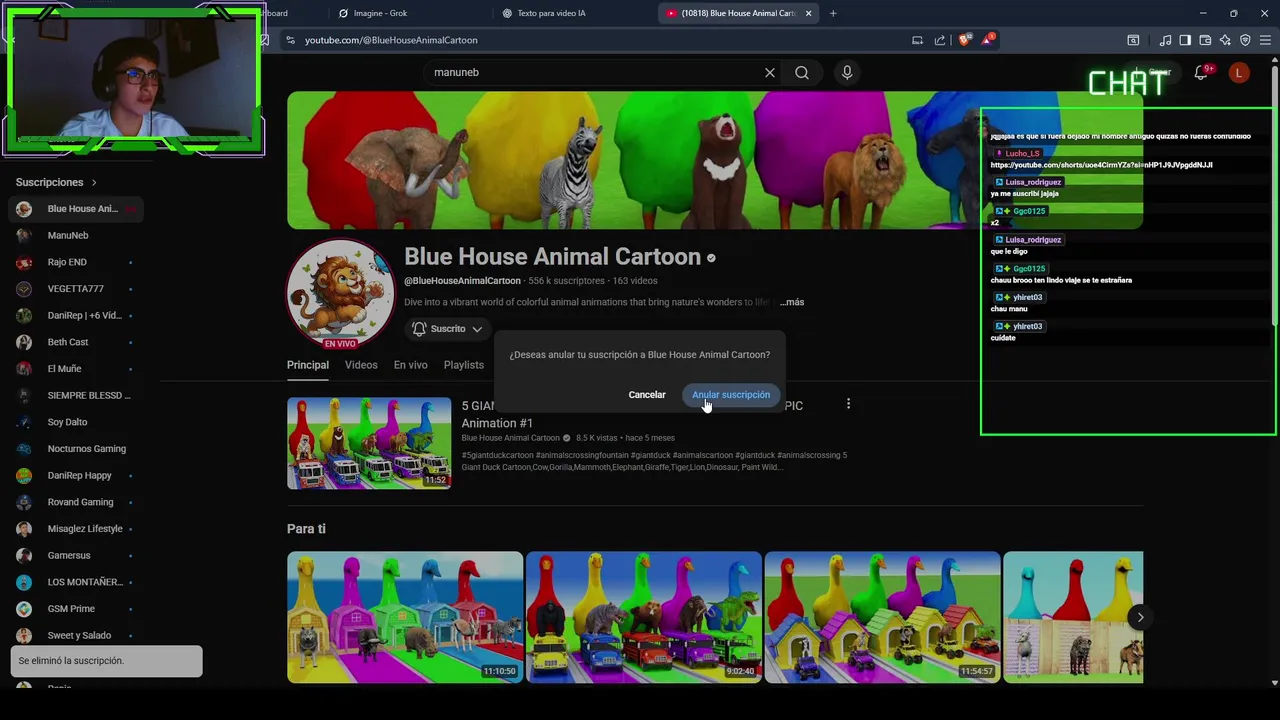Expand channel description with ...más
The image size is (1280, 720).
(792, 302)
